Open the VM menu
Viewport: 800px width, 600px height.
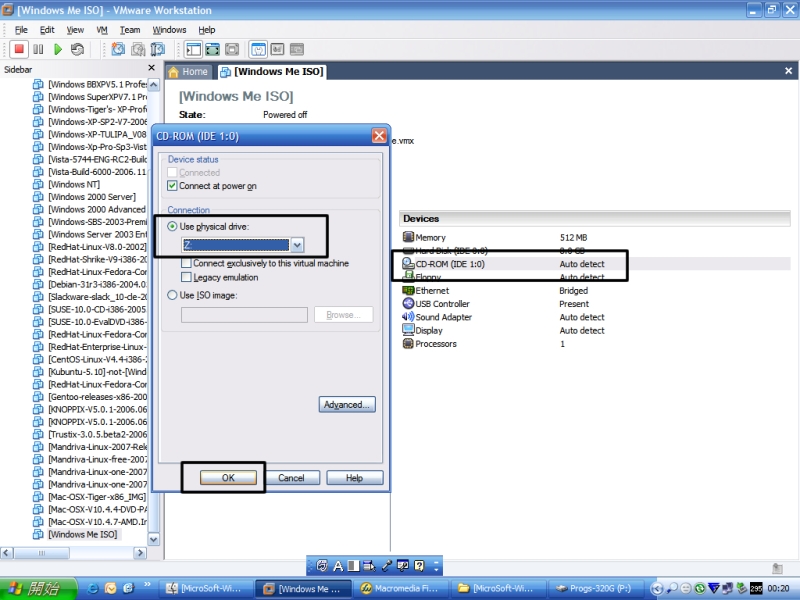(x=102, y=30)
